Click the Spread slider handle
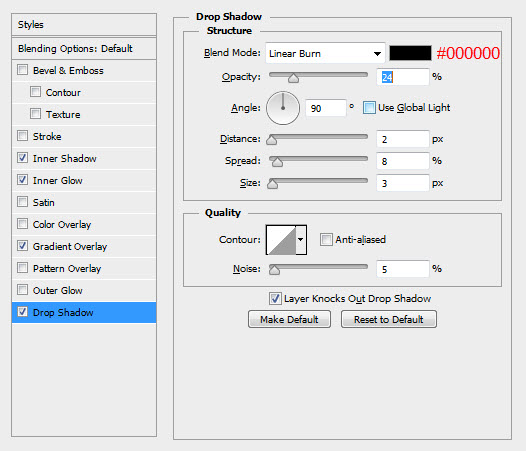The image size is (526, 451). point(277,162)
